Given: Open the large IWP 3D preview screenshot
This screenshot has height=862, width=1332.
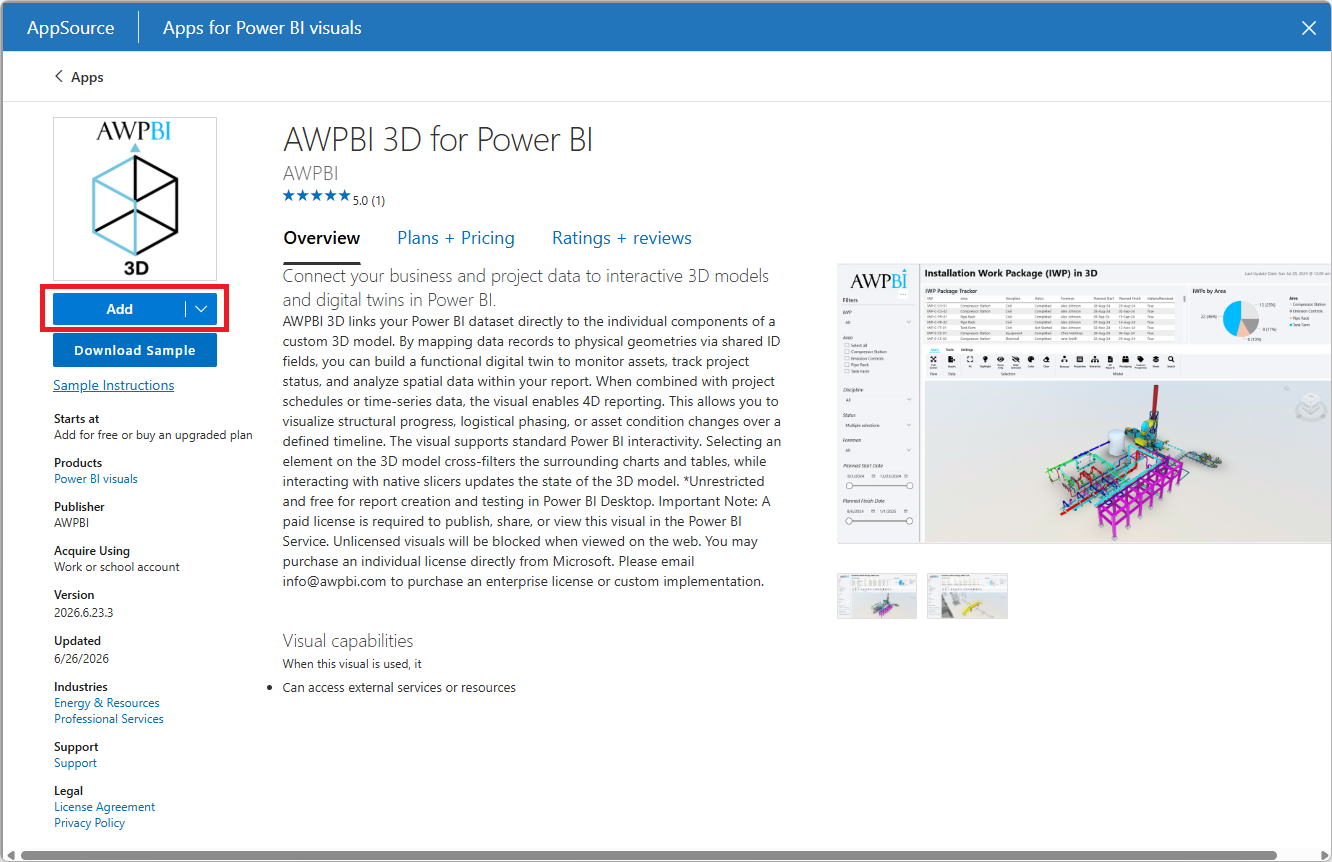Looking at the screenshot, I should pyautogui.click(x=1084, y=404).
